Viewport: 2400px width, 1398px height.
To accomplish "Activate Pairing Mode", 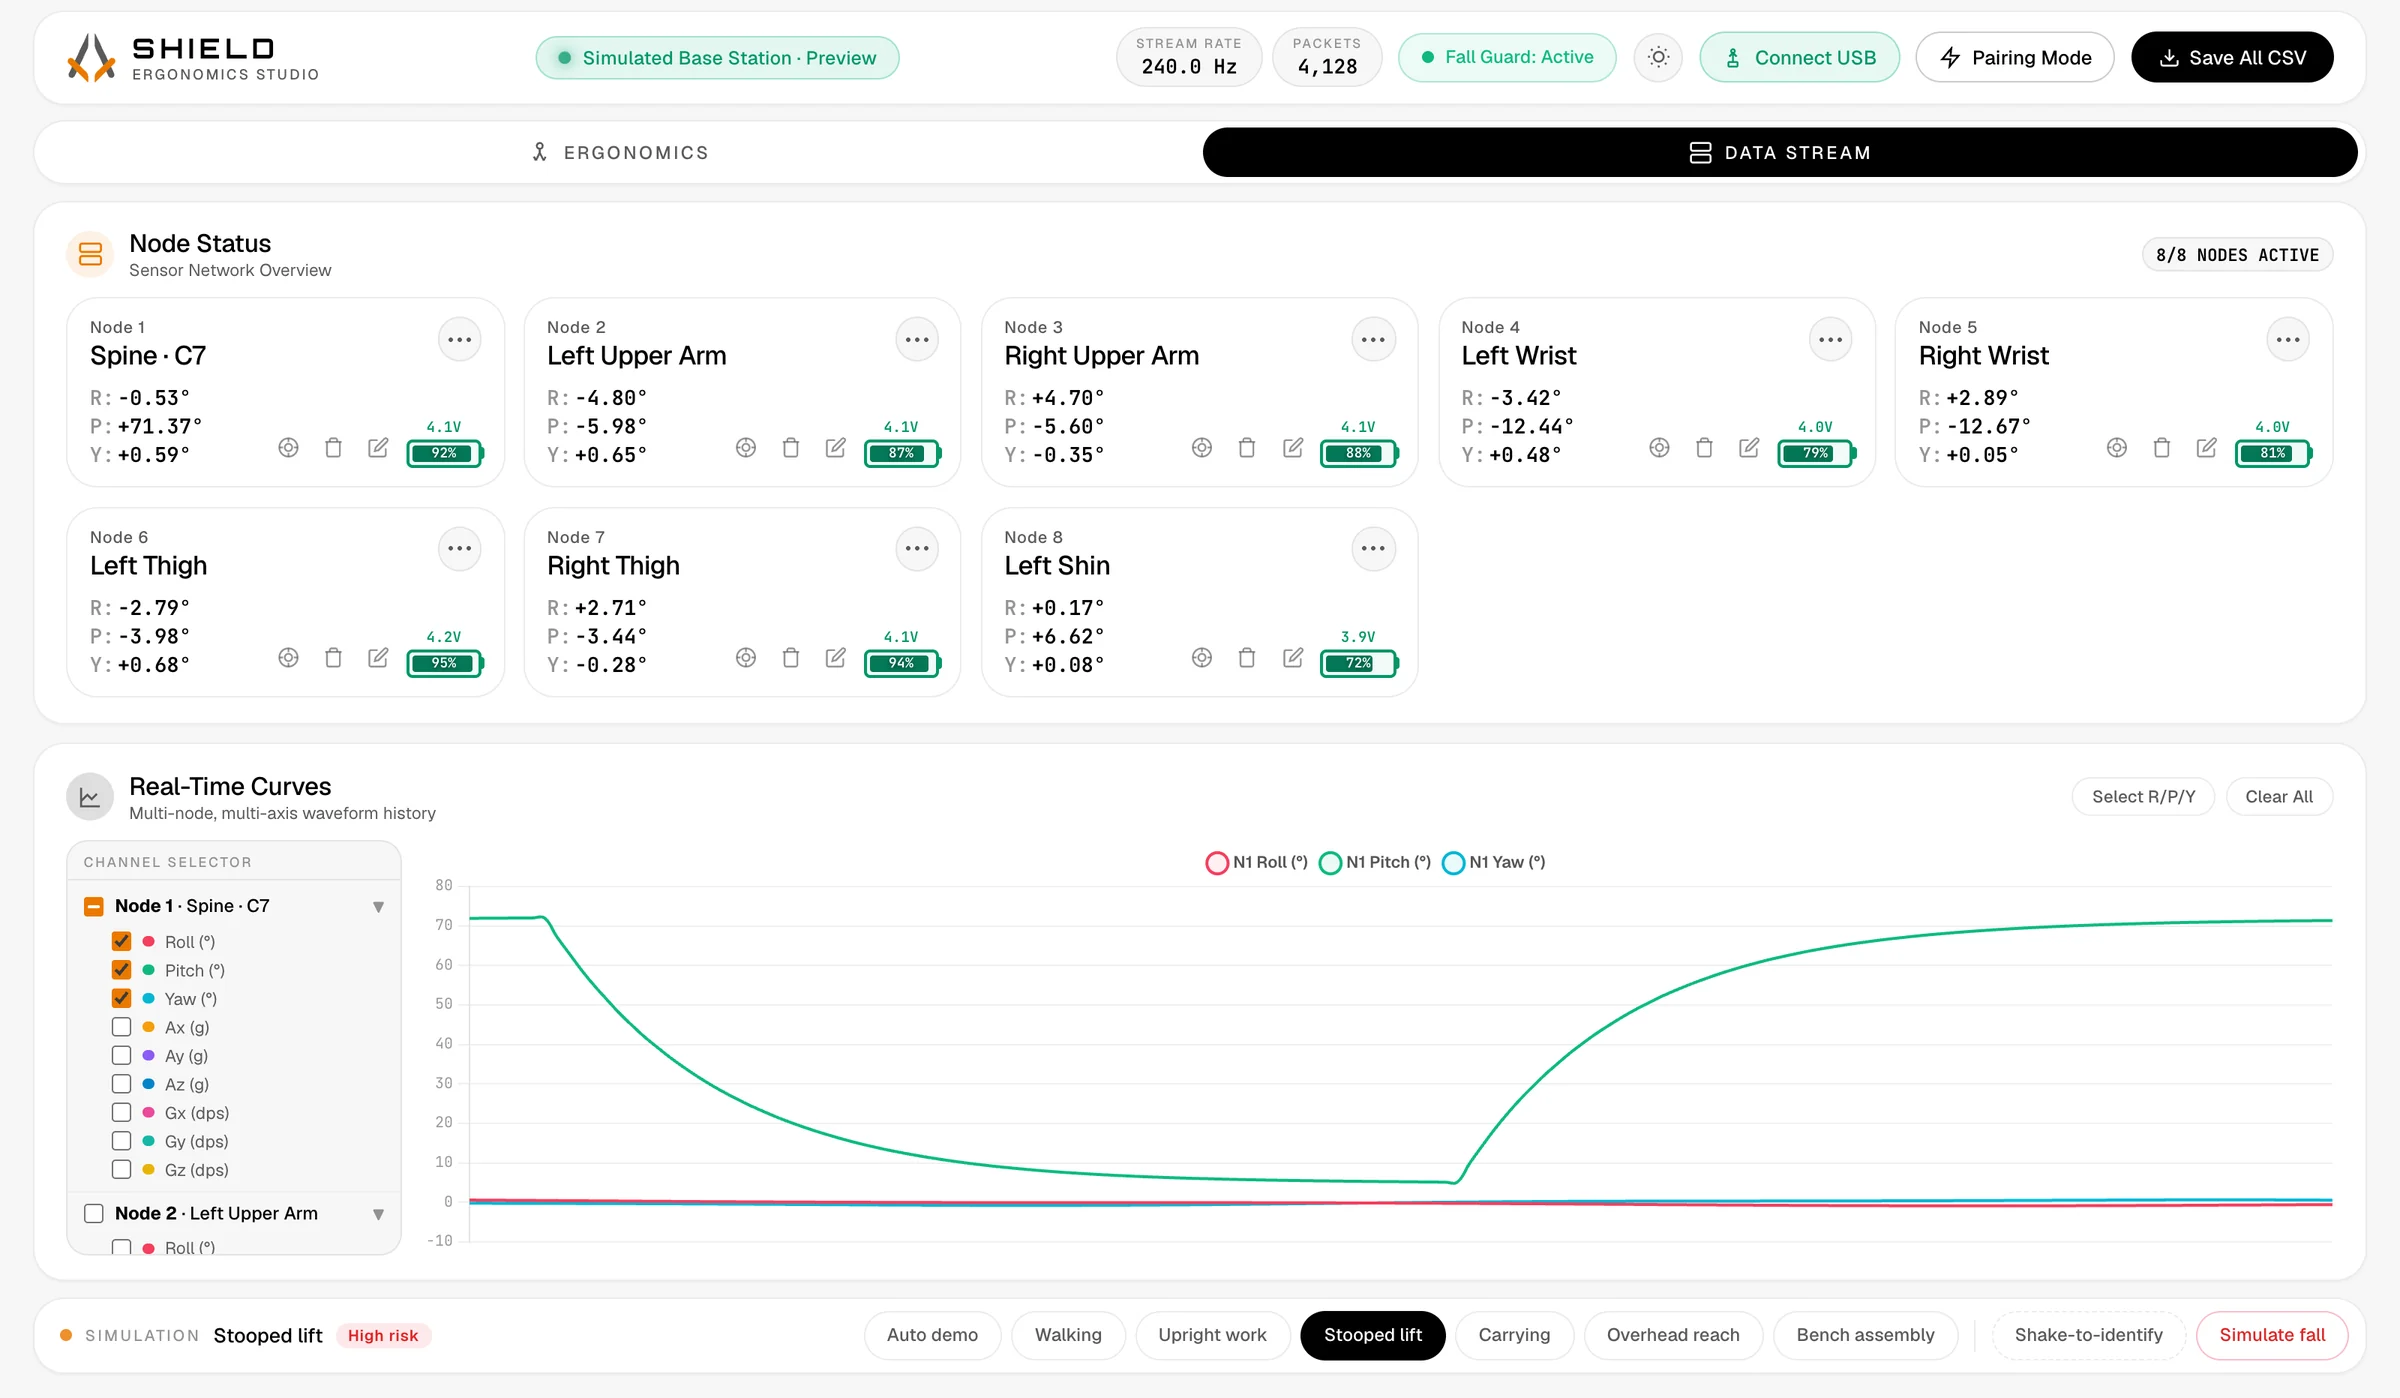I will 2015,57.
